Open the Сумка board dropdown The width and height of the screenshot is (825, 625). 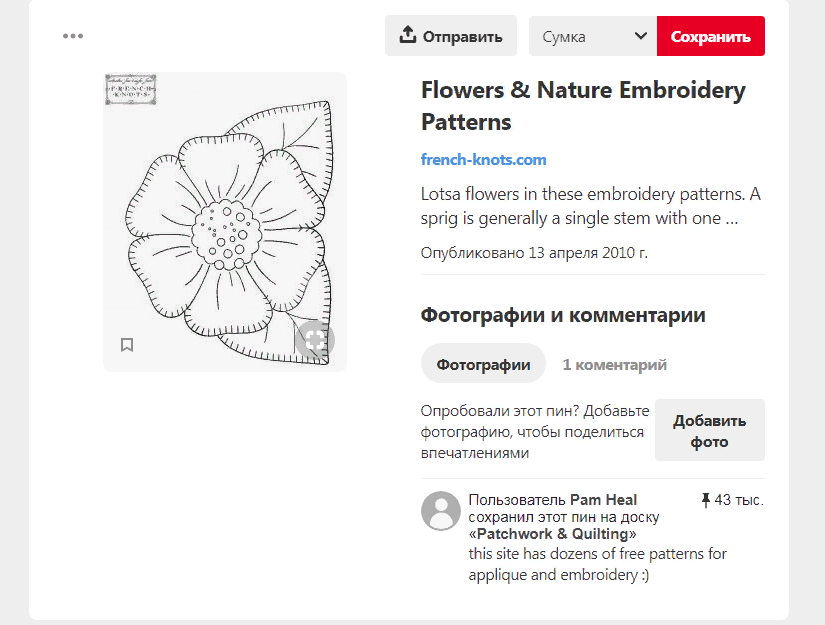coord(593,36)
